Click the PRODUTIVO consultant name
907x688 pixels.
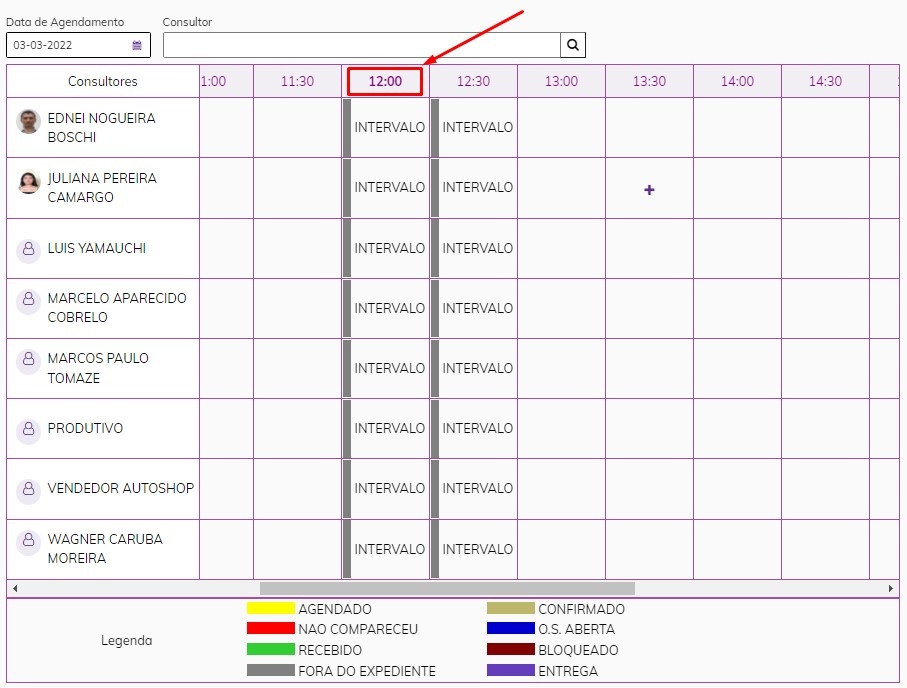pos(85,428)
